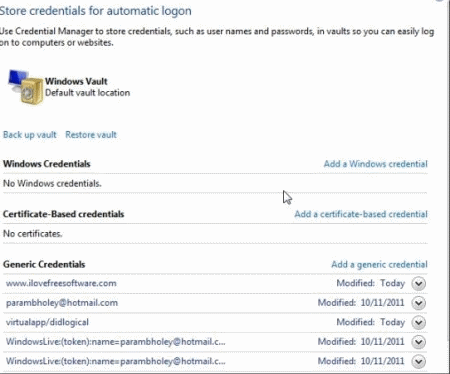The image size is (450, 374).
Task: Expand last WindowsLive token credential chevron
Action: pyautogui.click(x=418, y=361)
